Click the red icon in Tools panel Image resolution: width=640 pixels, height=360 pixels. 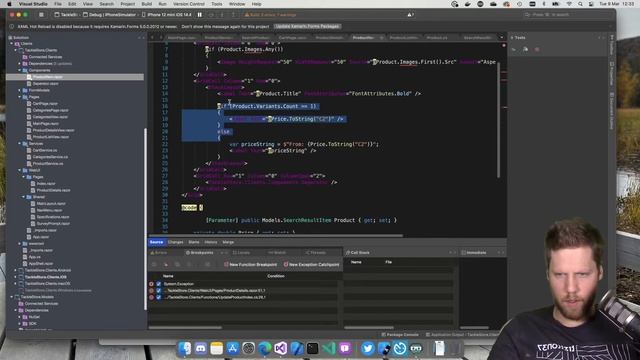537,49
